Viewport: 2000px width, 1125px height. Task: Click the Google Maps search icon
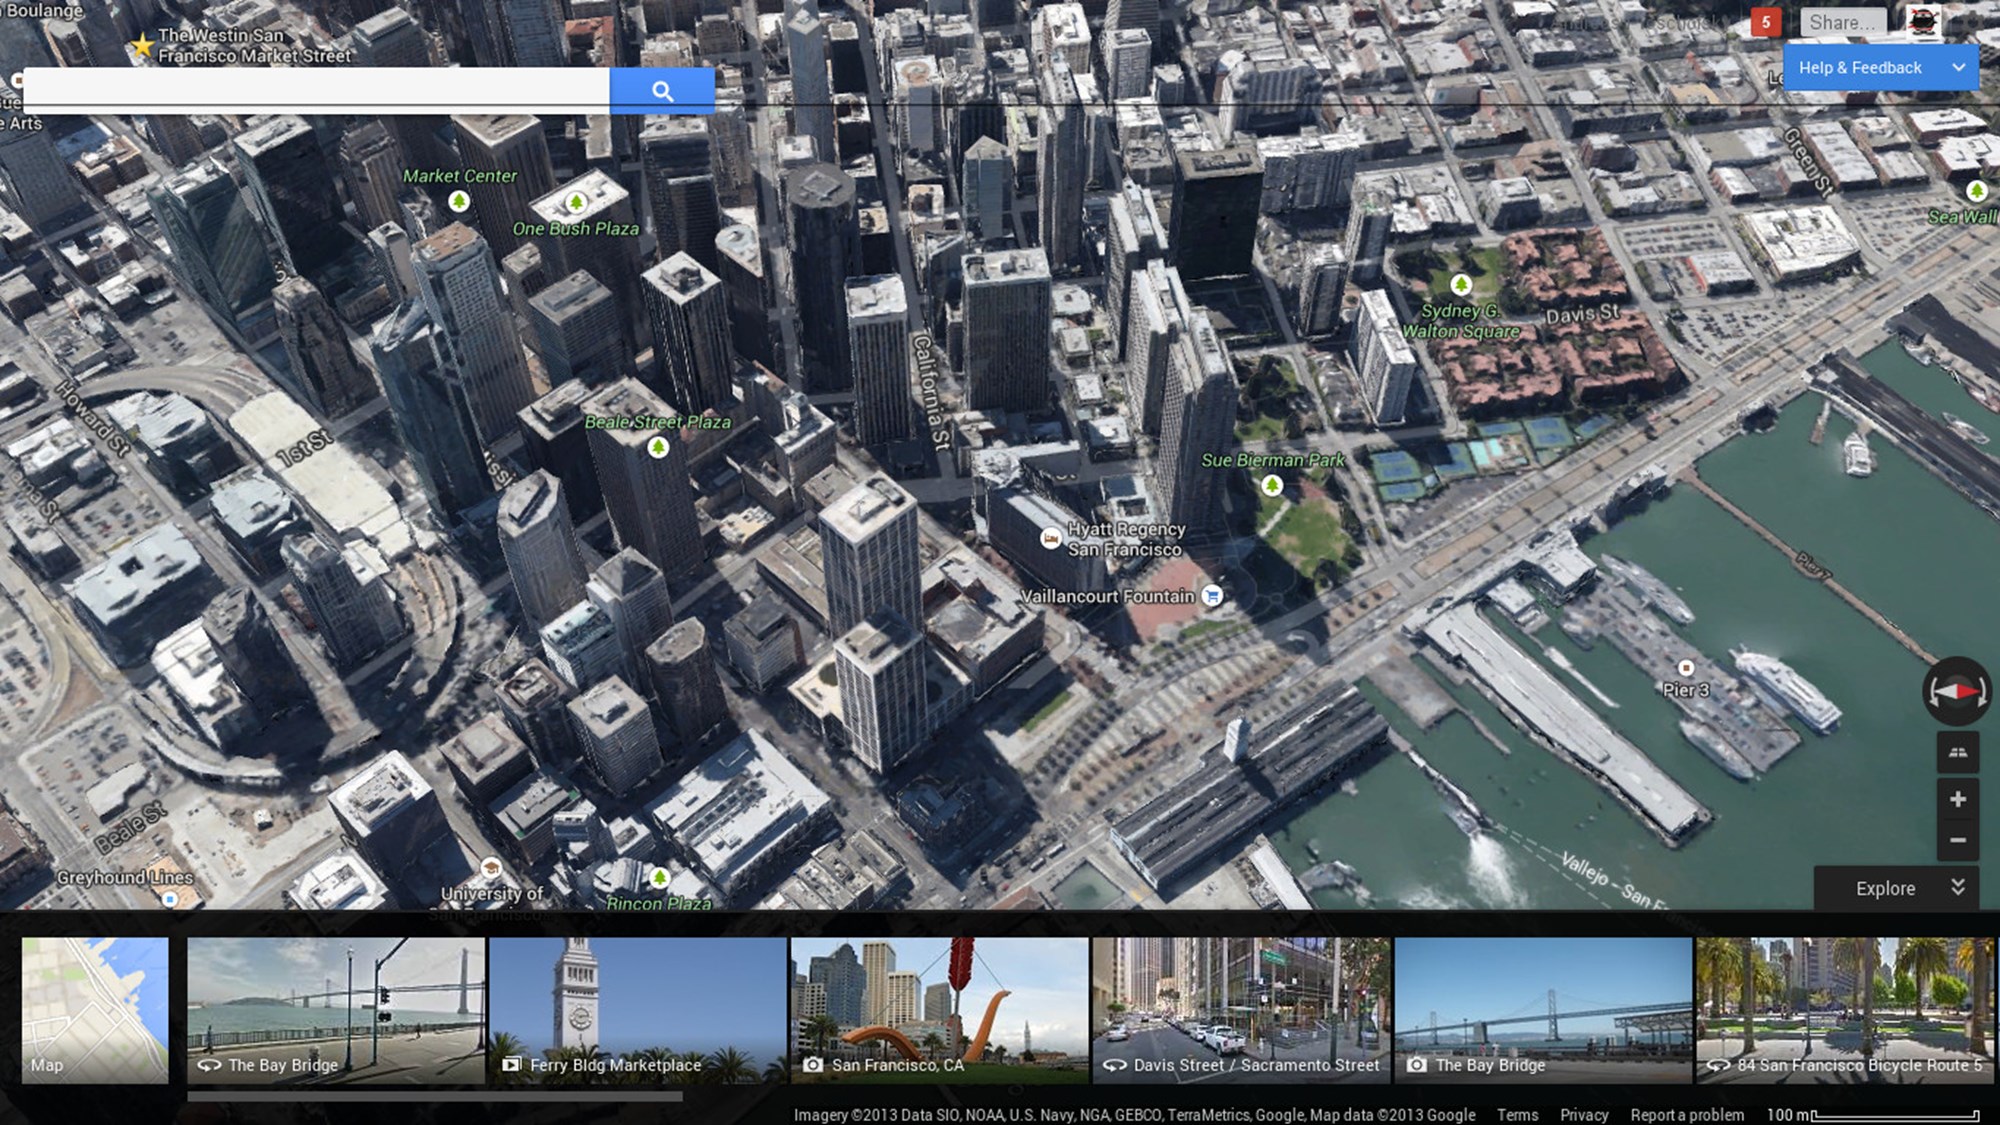661,89
